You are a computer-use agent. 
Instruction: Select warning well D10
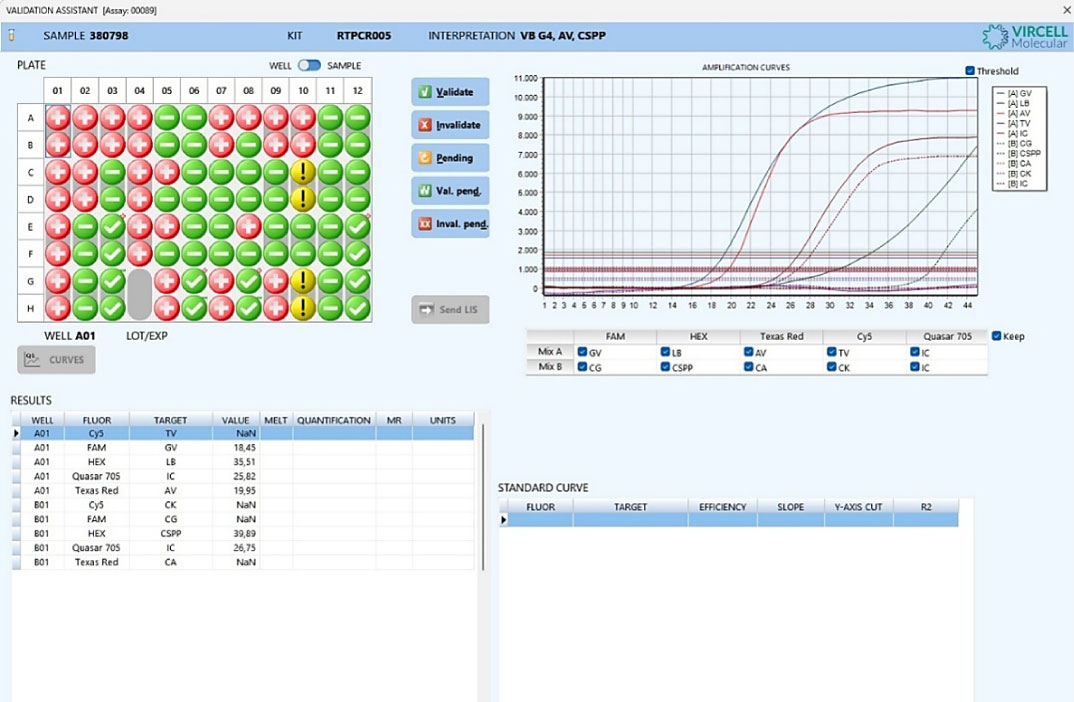(x=303, y=199)
